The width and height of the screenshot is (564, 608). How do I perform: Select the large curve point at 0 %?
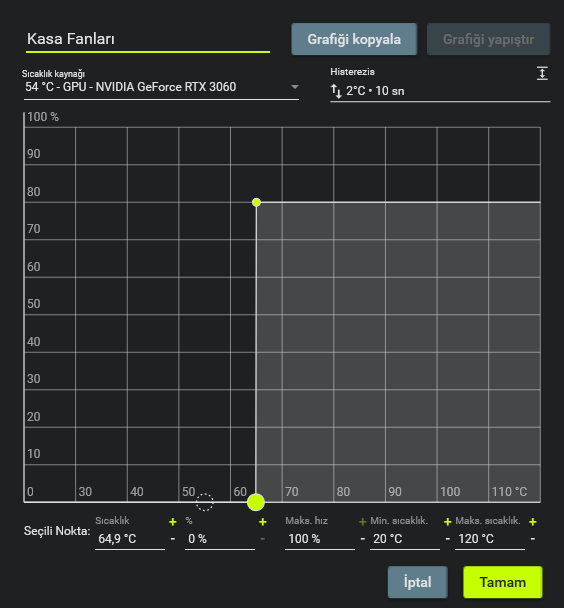(256, 502)
